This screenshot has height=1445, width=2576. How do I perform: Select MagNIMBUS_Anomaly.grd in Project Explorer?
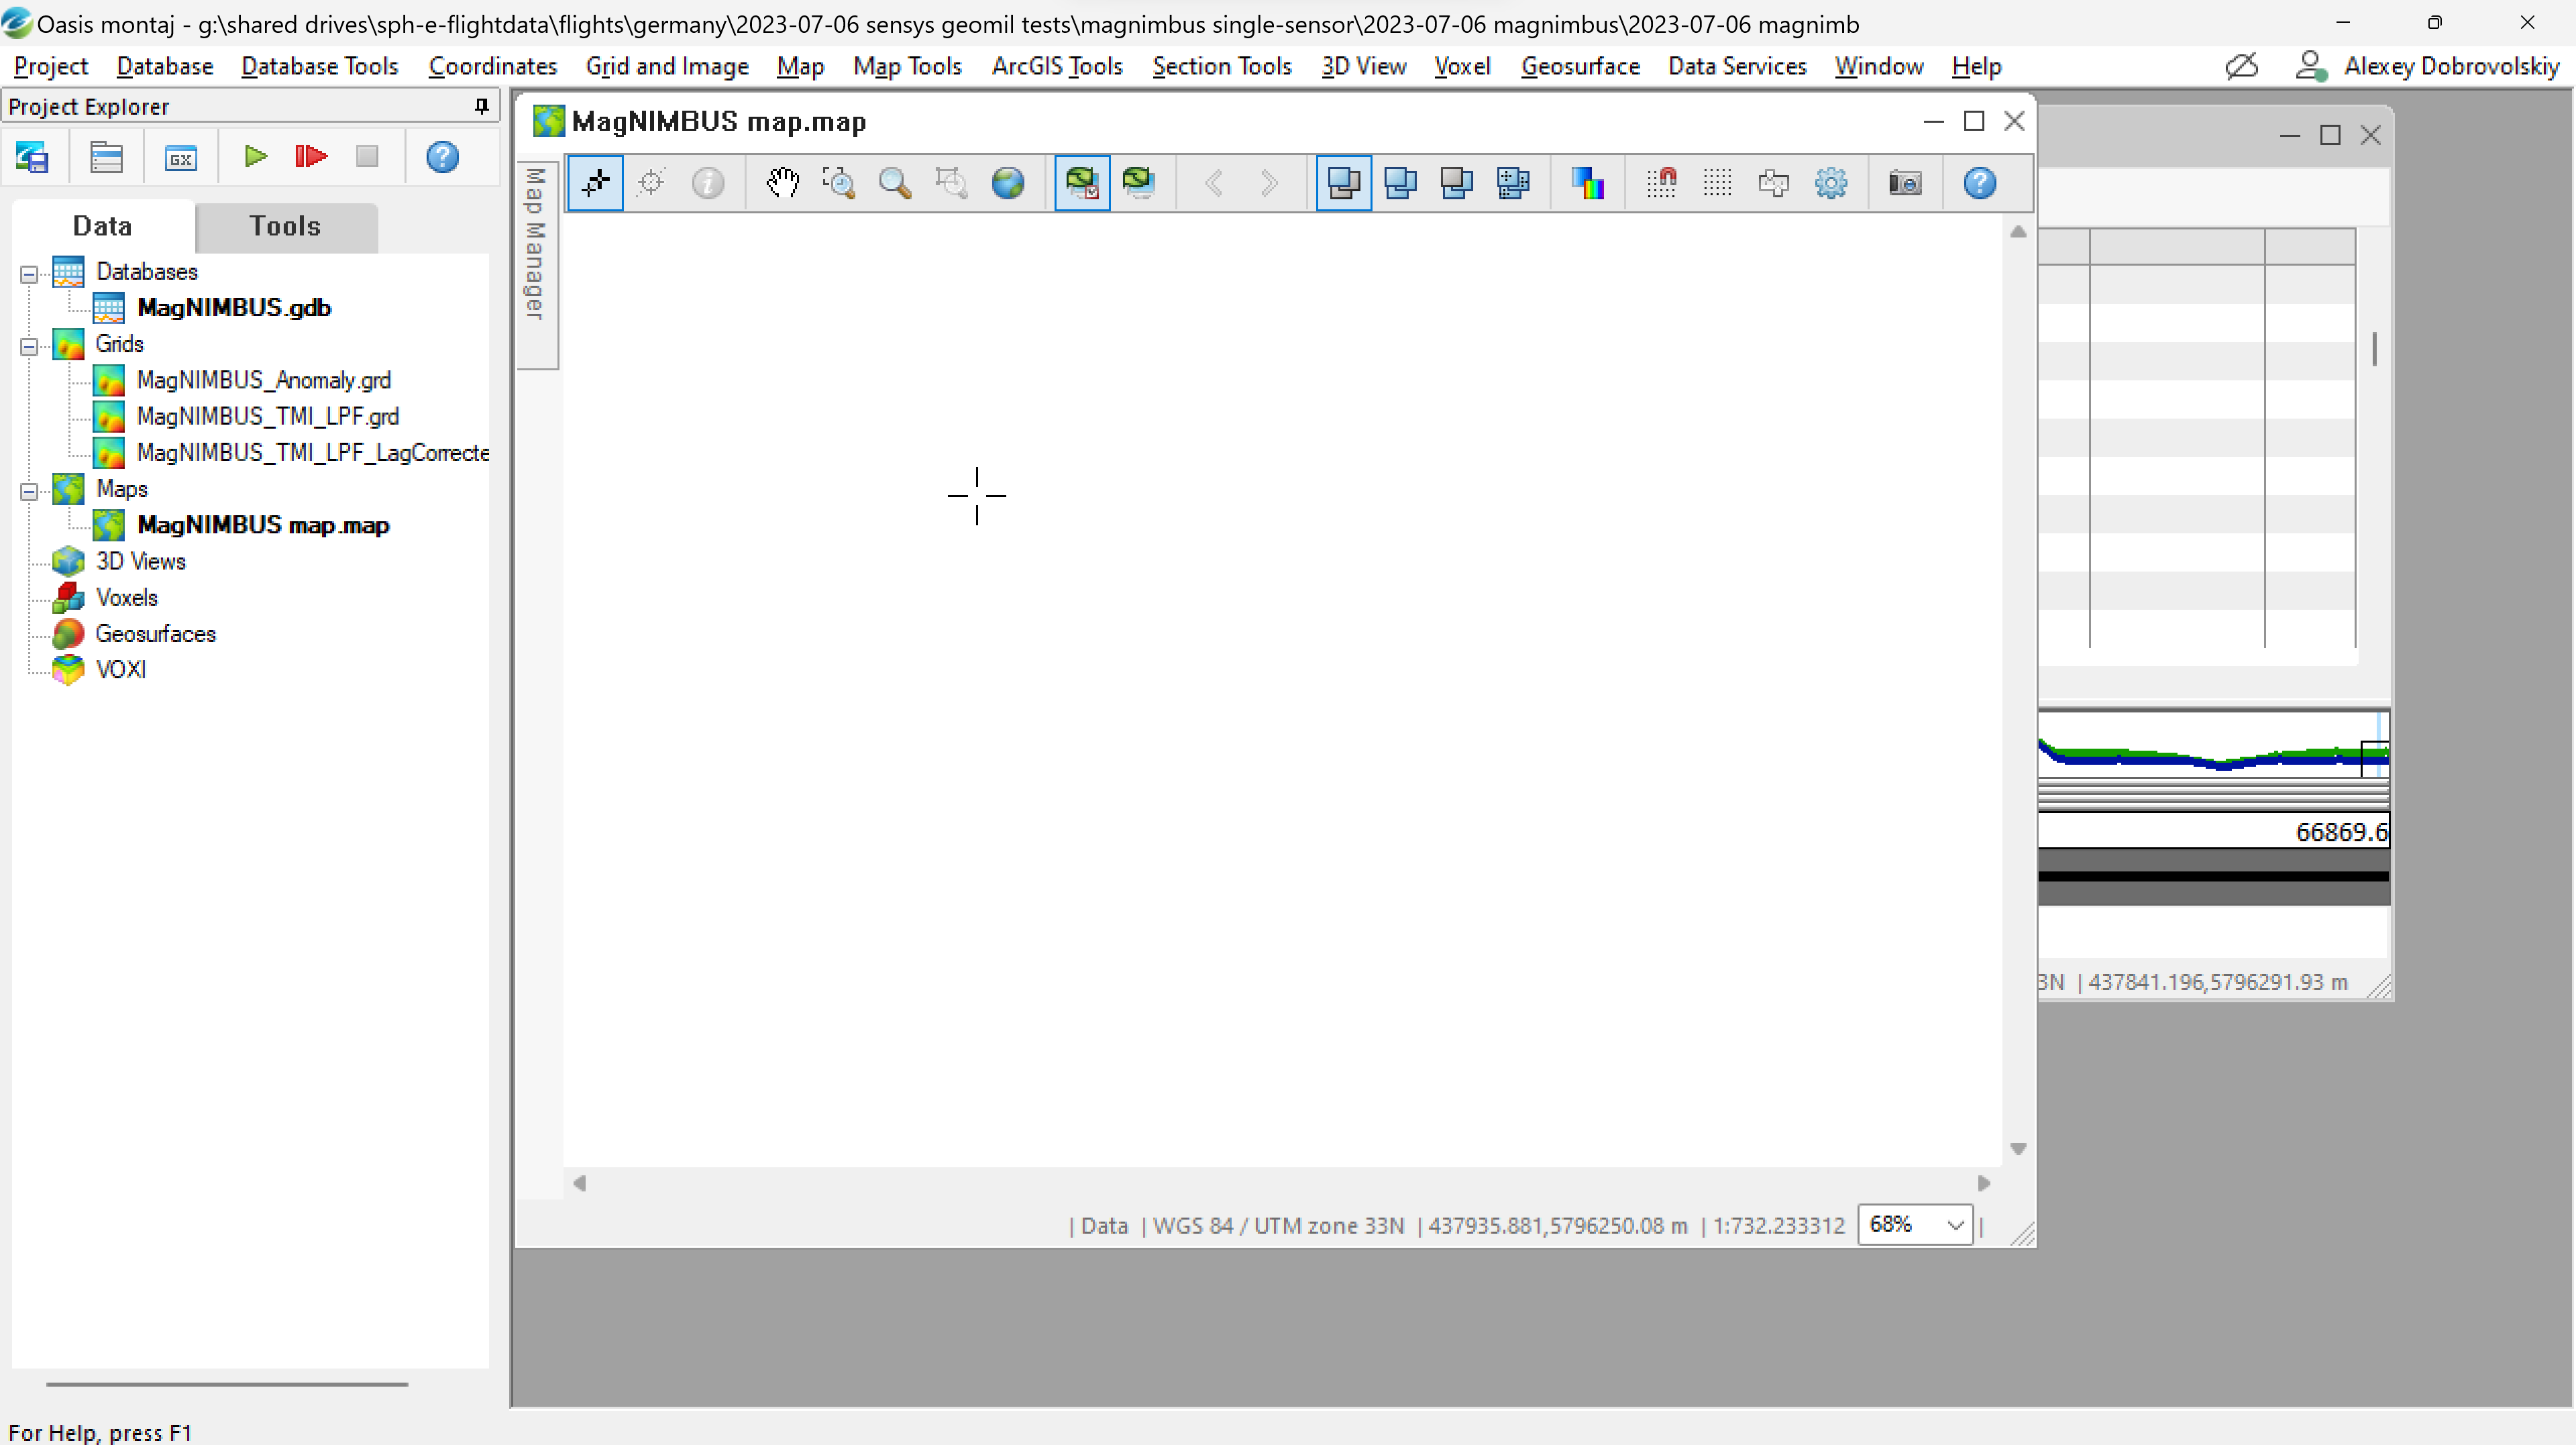coord(264,380)
